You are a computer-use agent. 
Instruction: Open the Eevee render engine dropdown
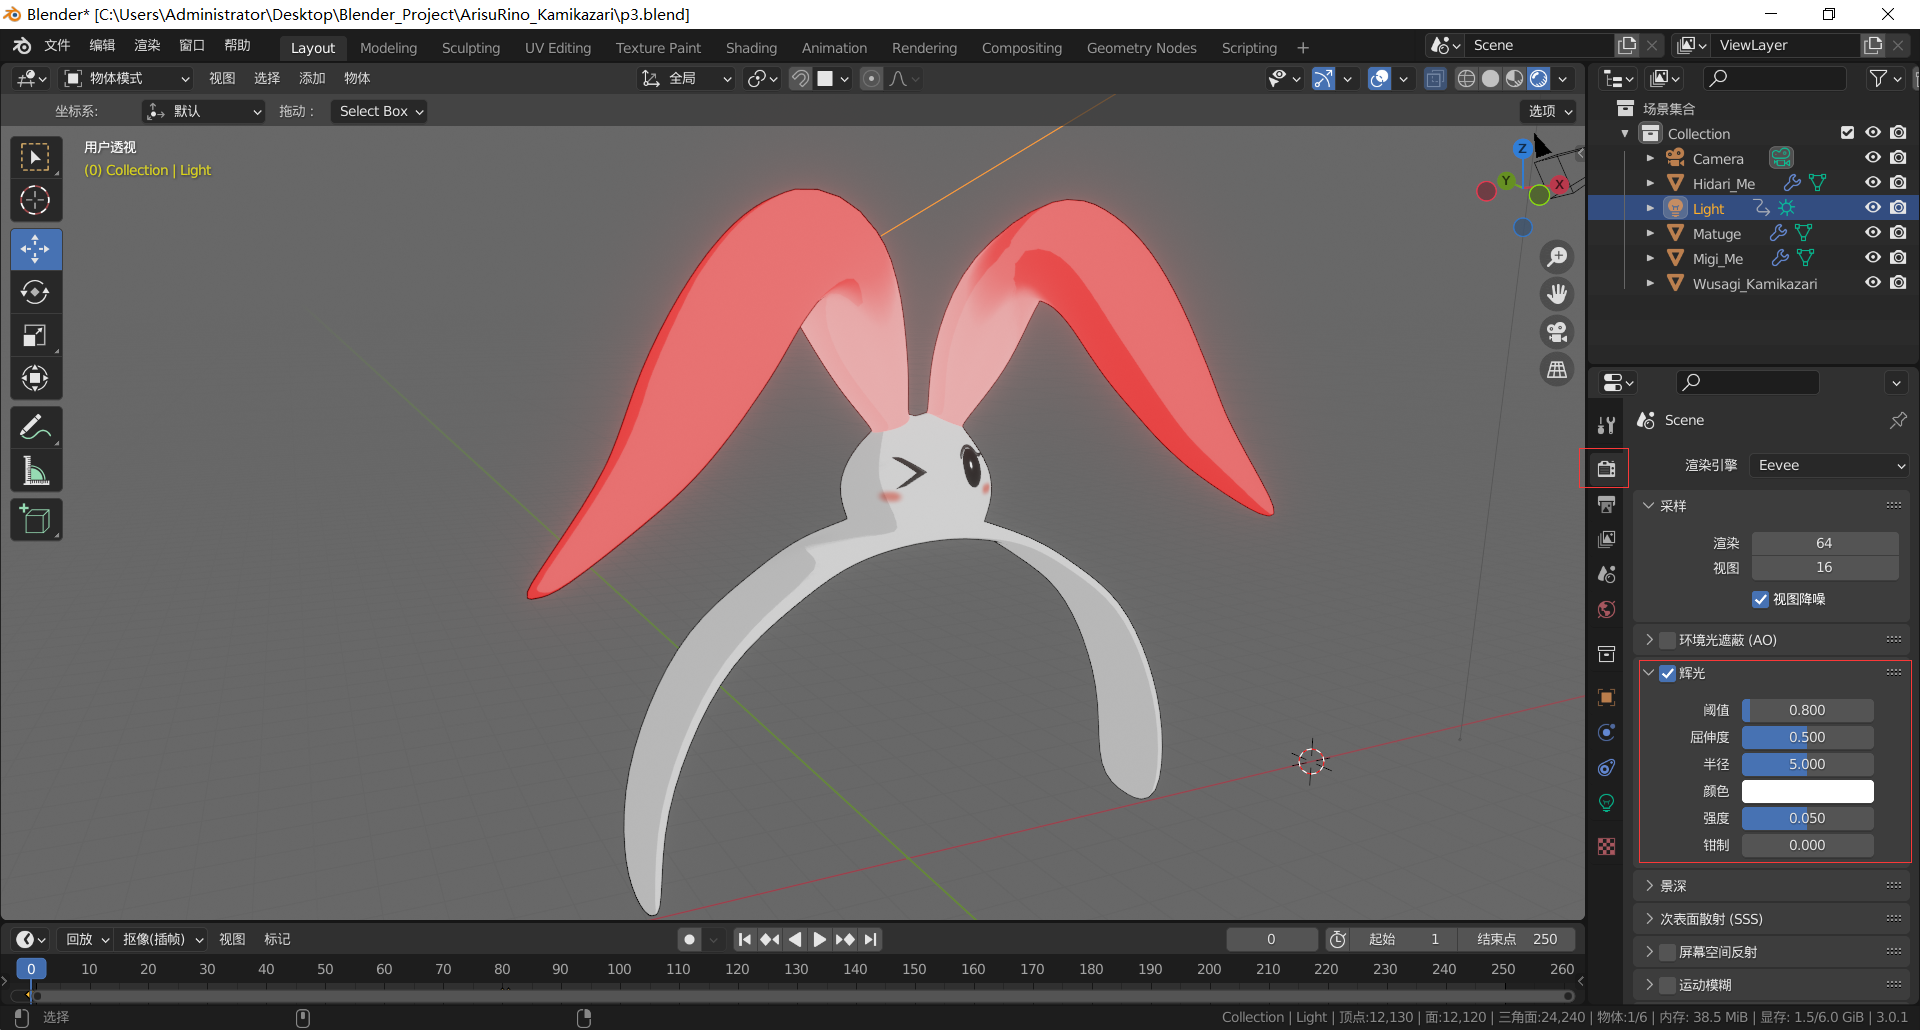click(1830, 465)
